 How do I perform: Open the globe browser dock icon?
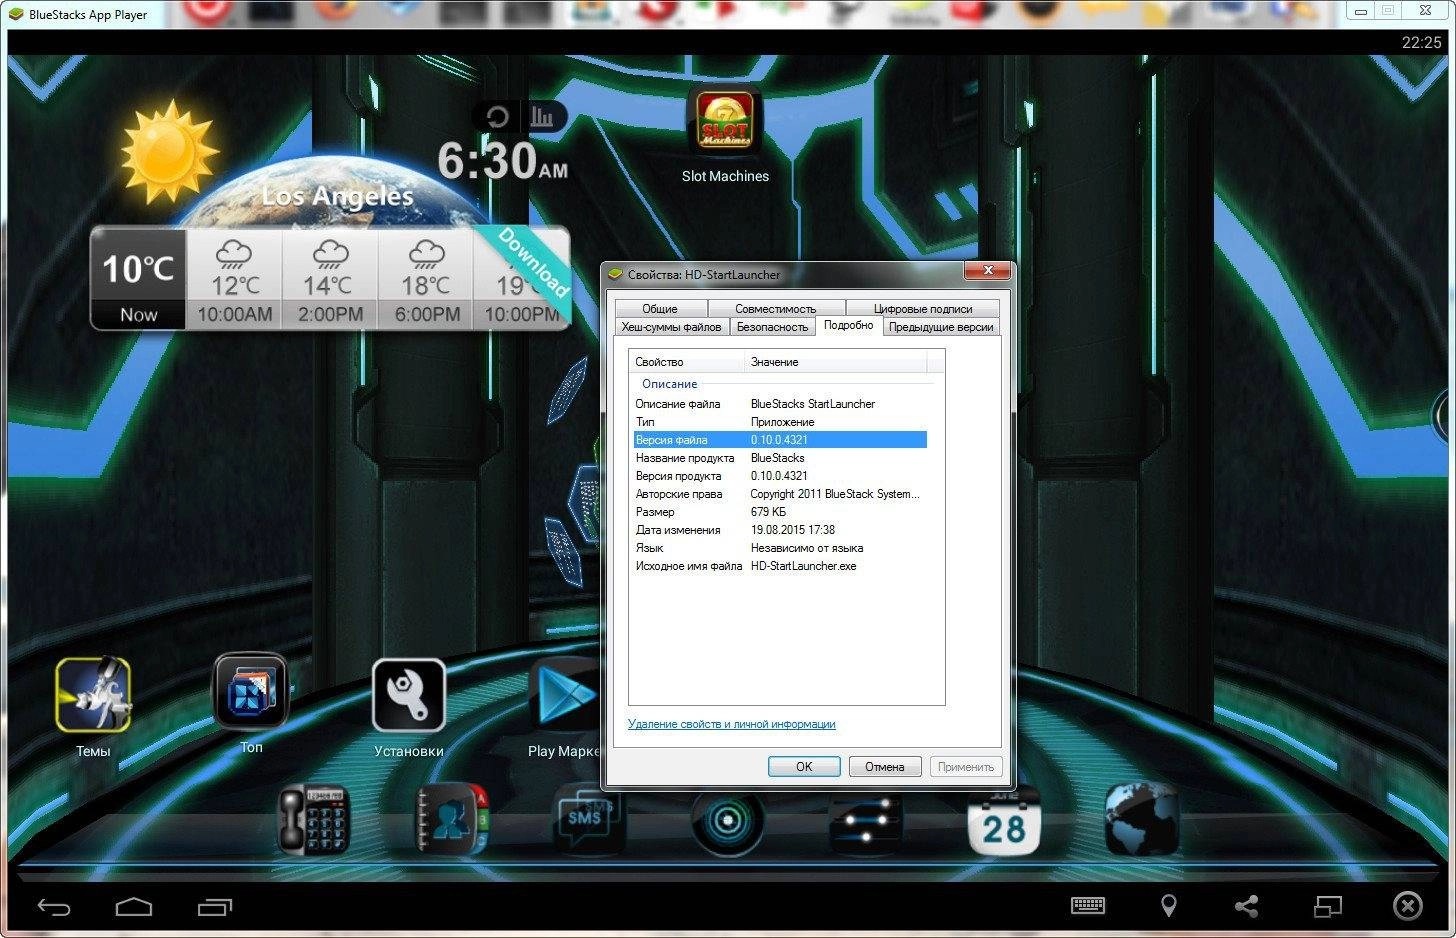[x=1143, y=819]
